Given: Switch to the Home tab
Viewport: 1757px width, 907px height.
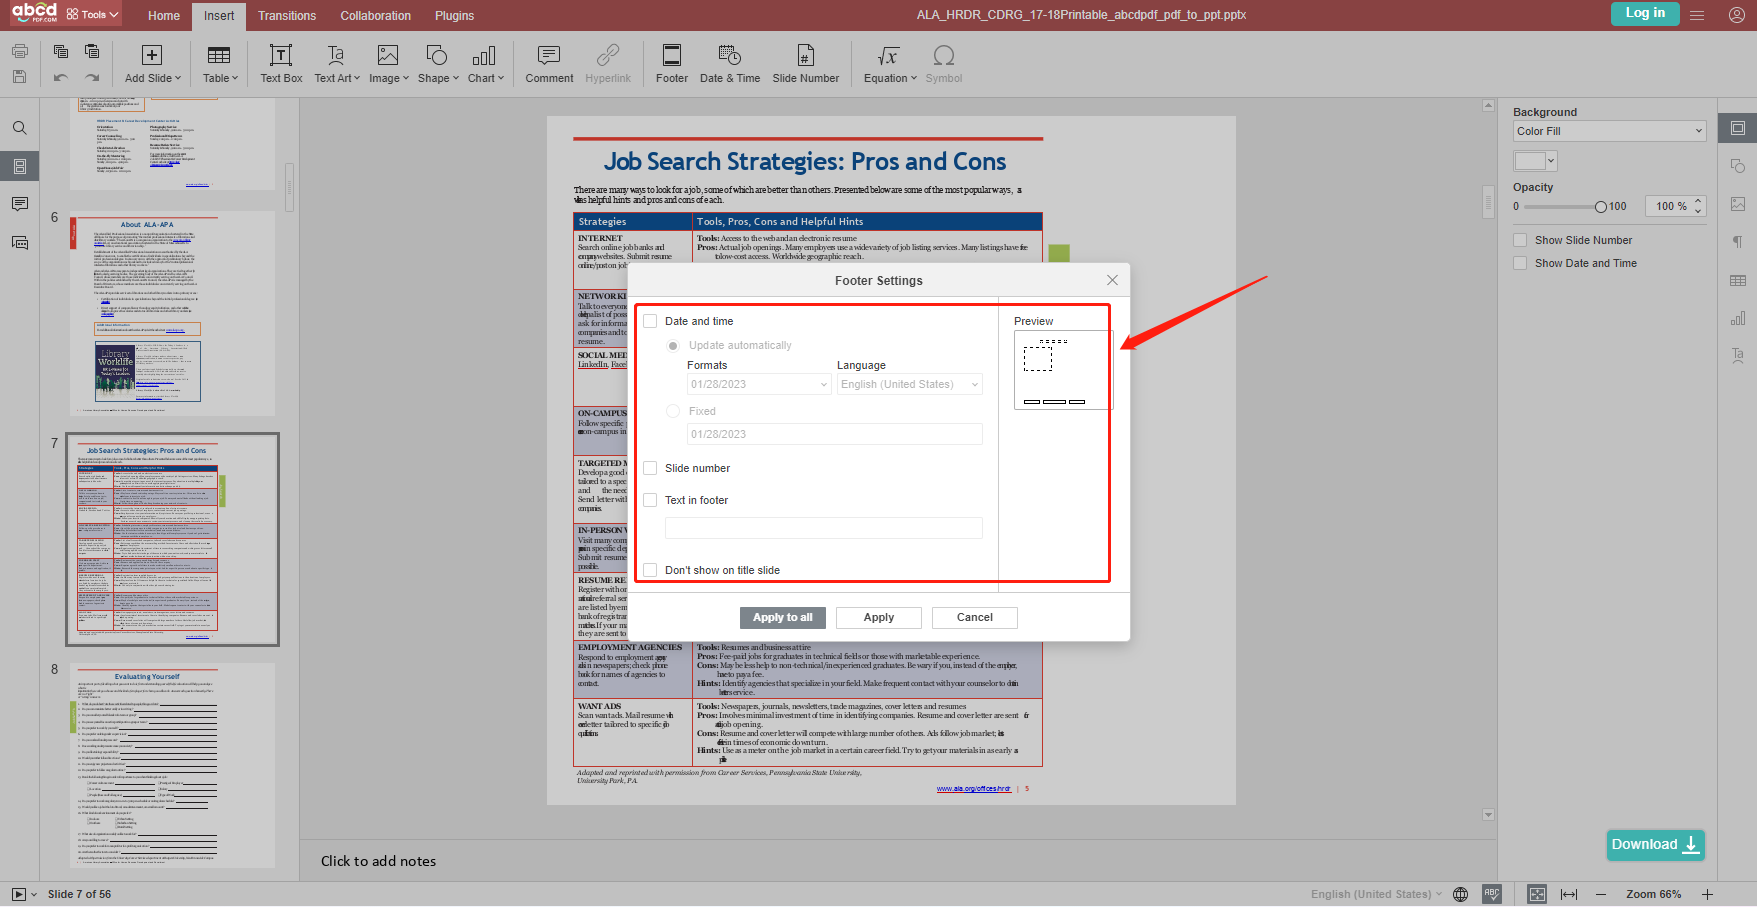Looking at the screenshot, I should point(164,16).
